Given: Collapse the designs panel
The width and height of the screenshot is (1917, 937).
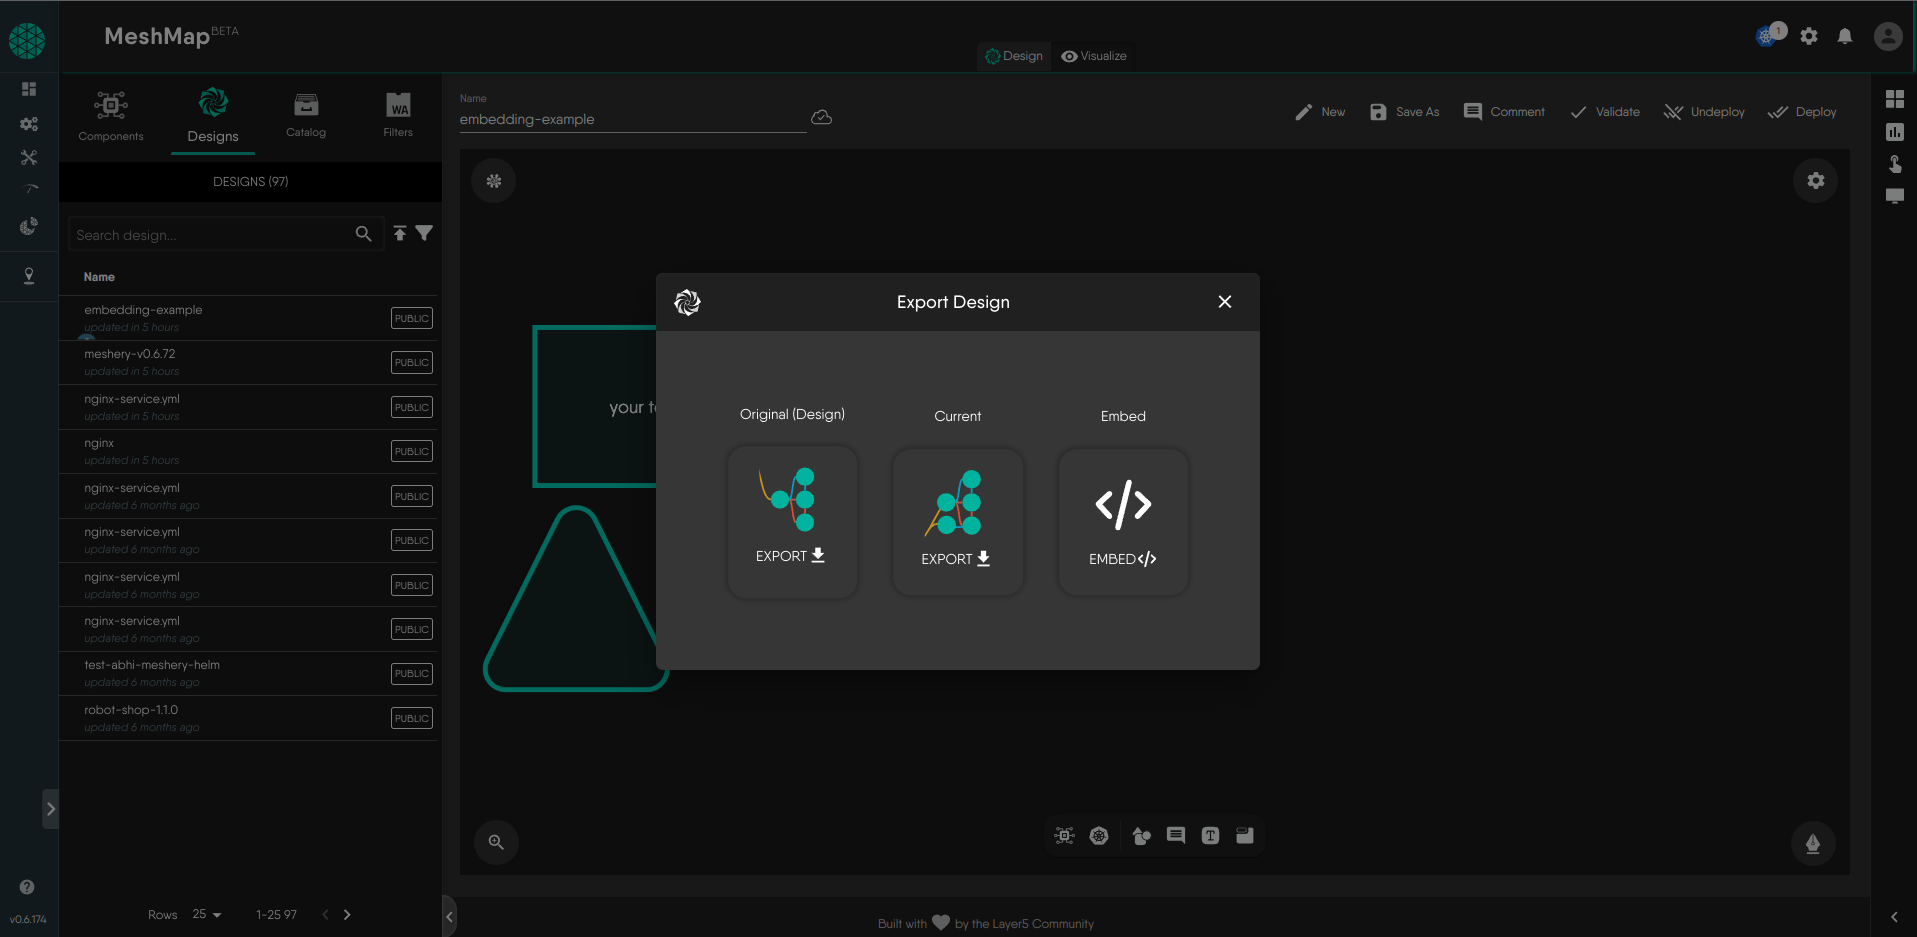Looking at the screenshot, I should click(x=449, y=916).
